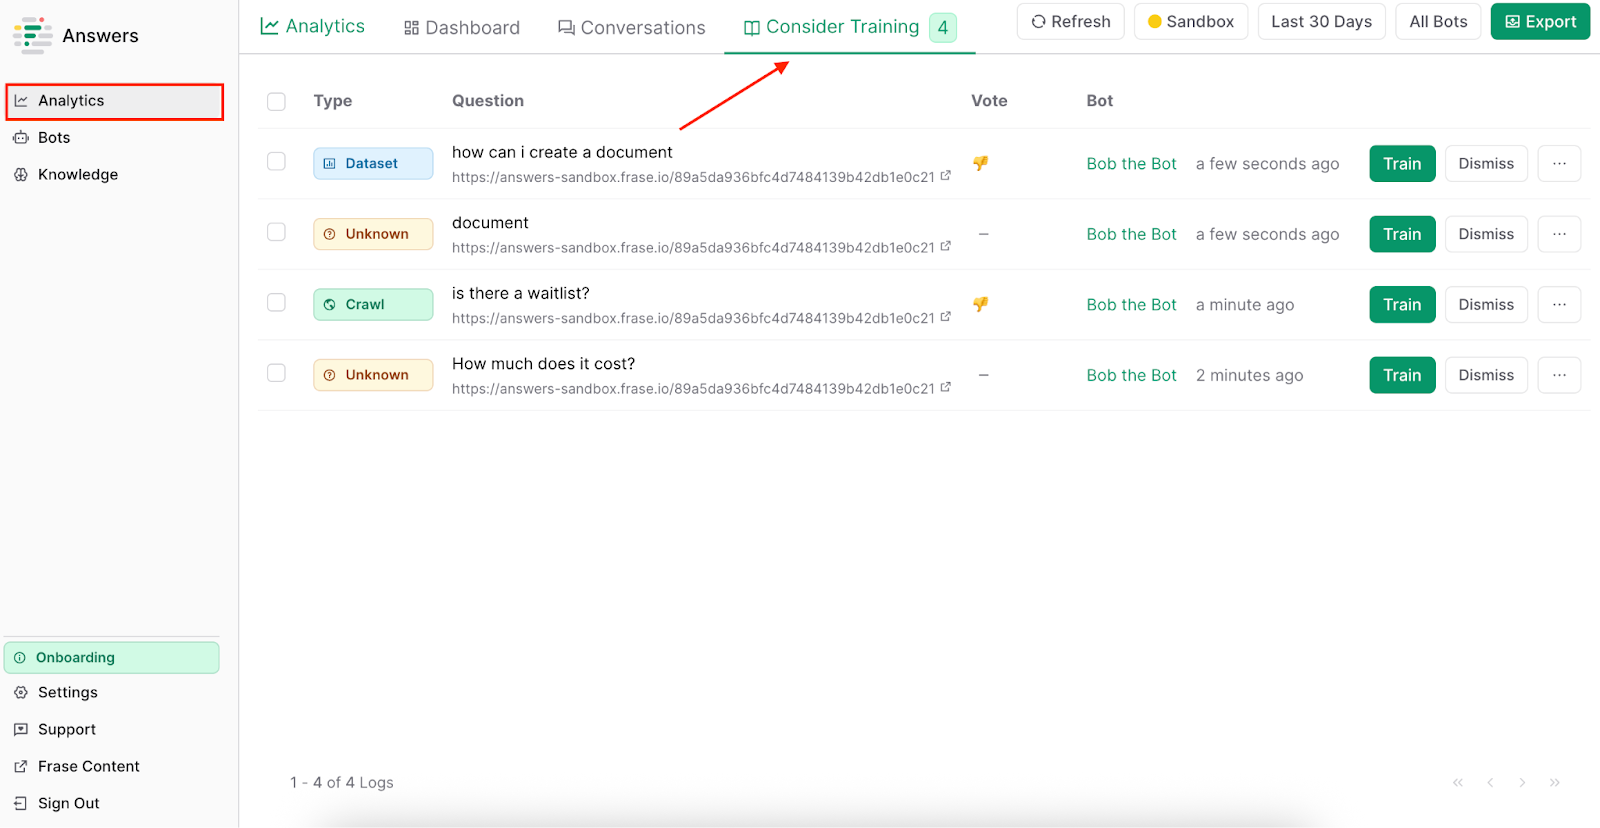Open the Dashboard tab
The width and height of the screenshot is (1600, 828).
point(461,27)
